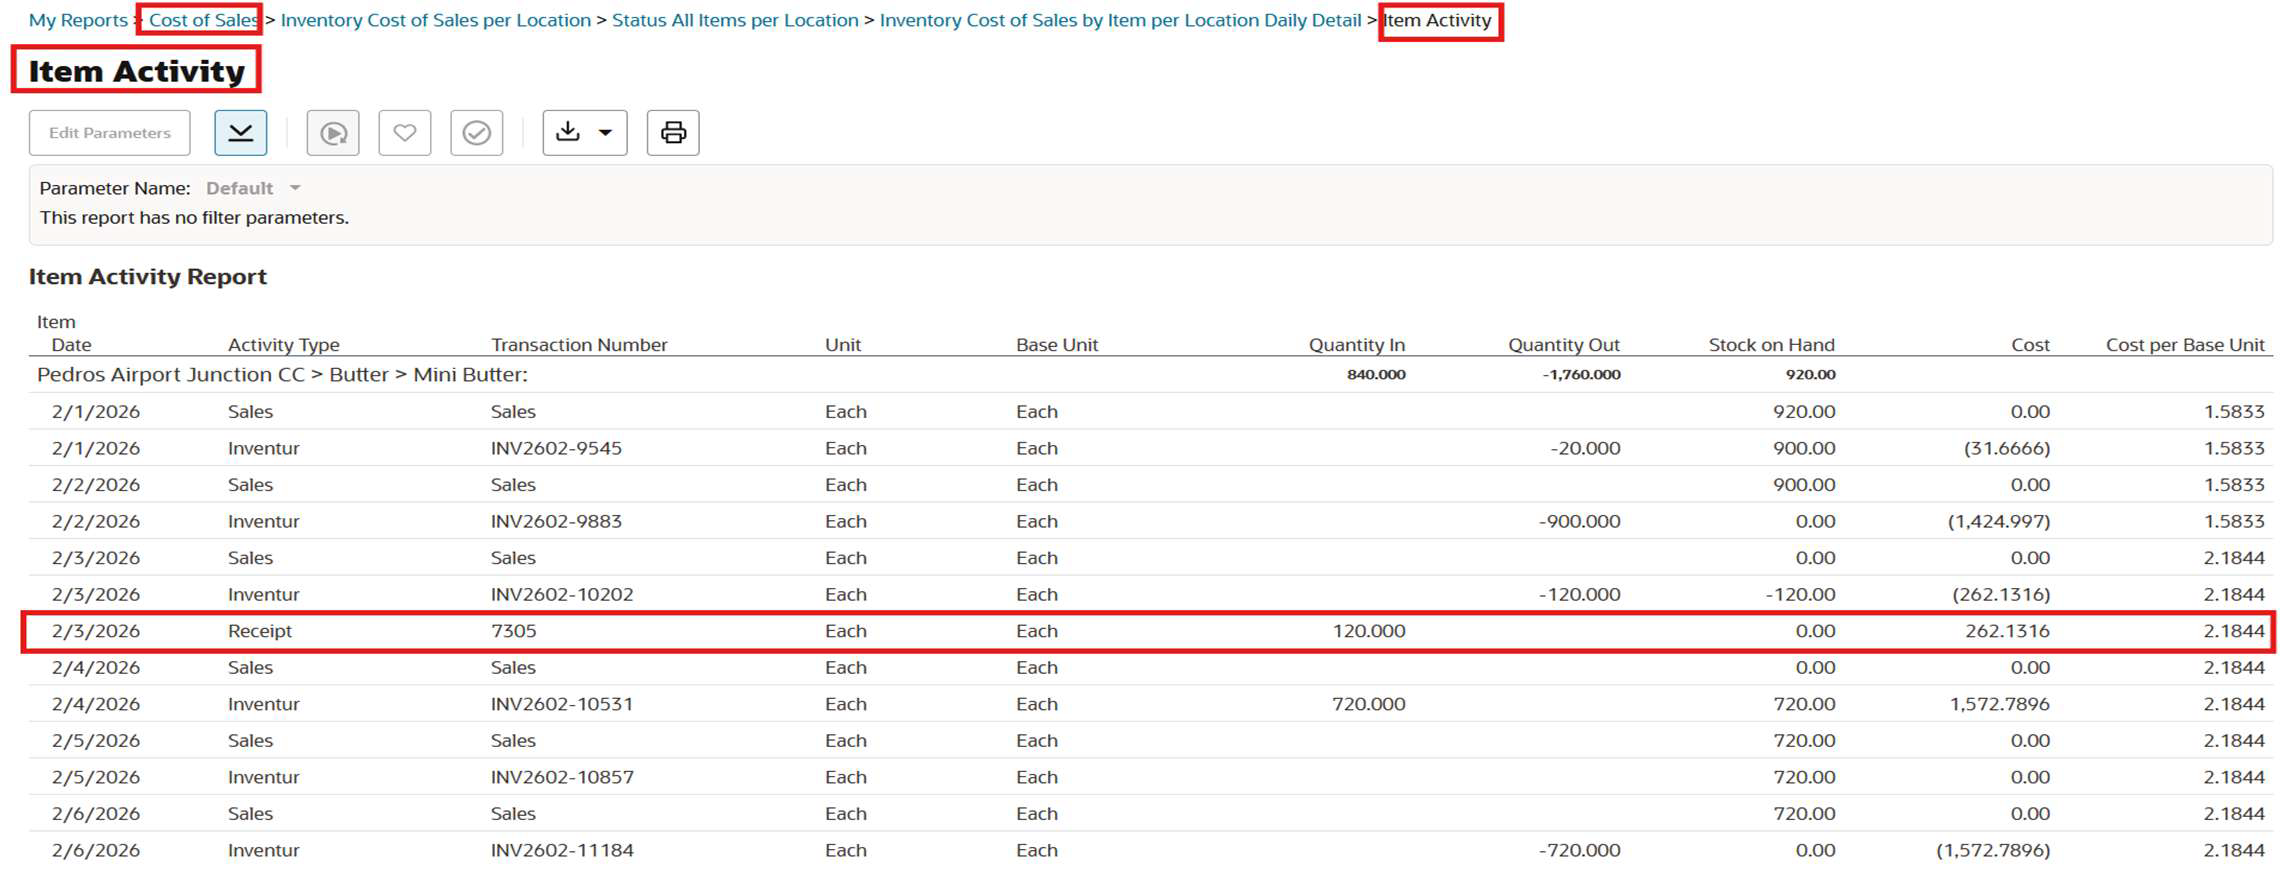Click the heart favorite icon
This screenshot has height=871, width=2280.
pos(405,133)
